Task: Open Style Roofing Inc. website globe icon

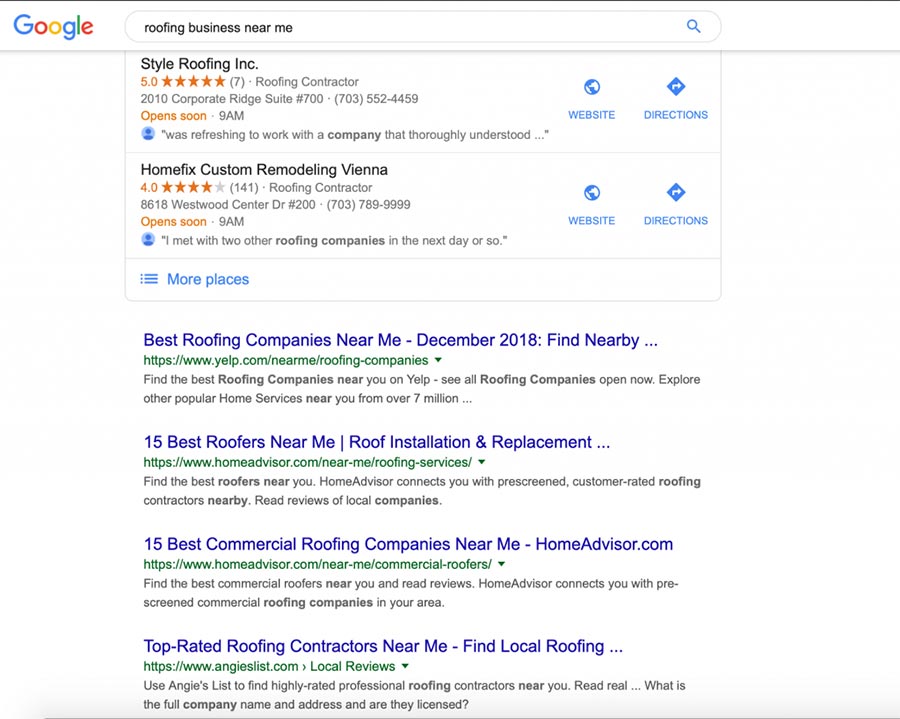Action: (592, 87)
